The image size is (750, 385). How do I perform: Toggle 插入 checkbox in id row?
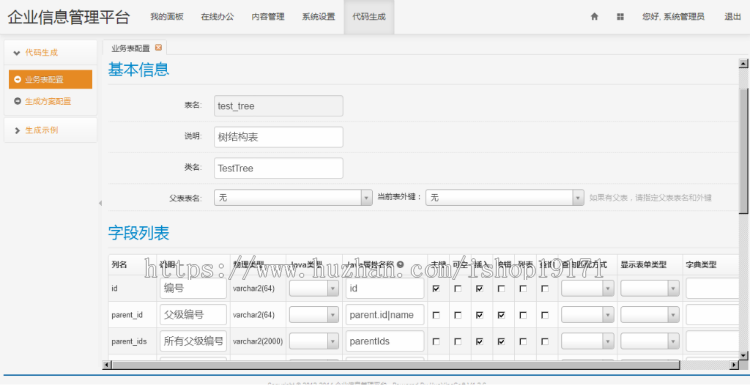479,289
